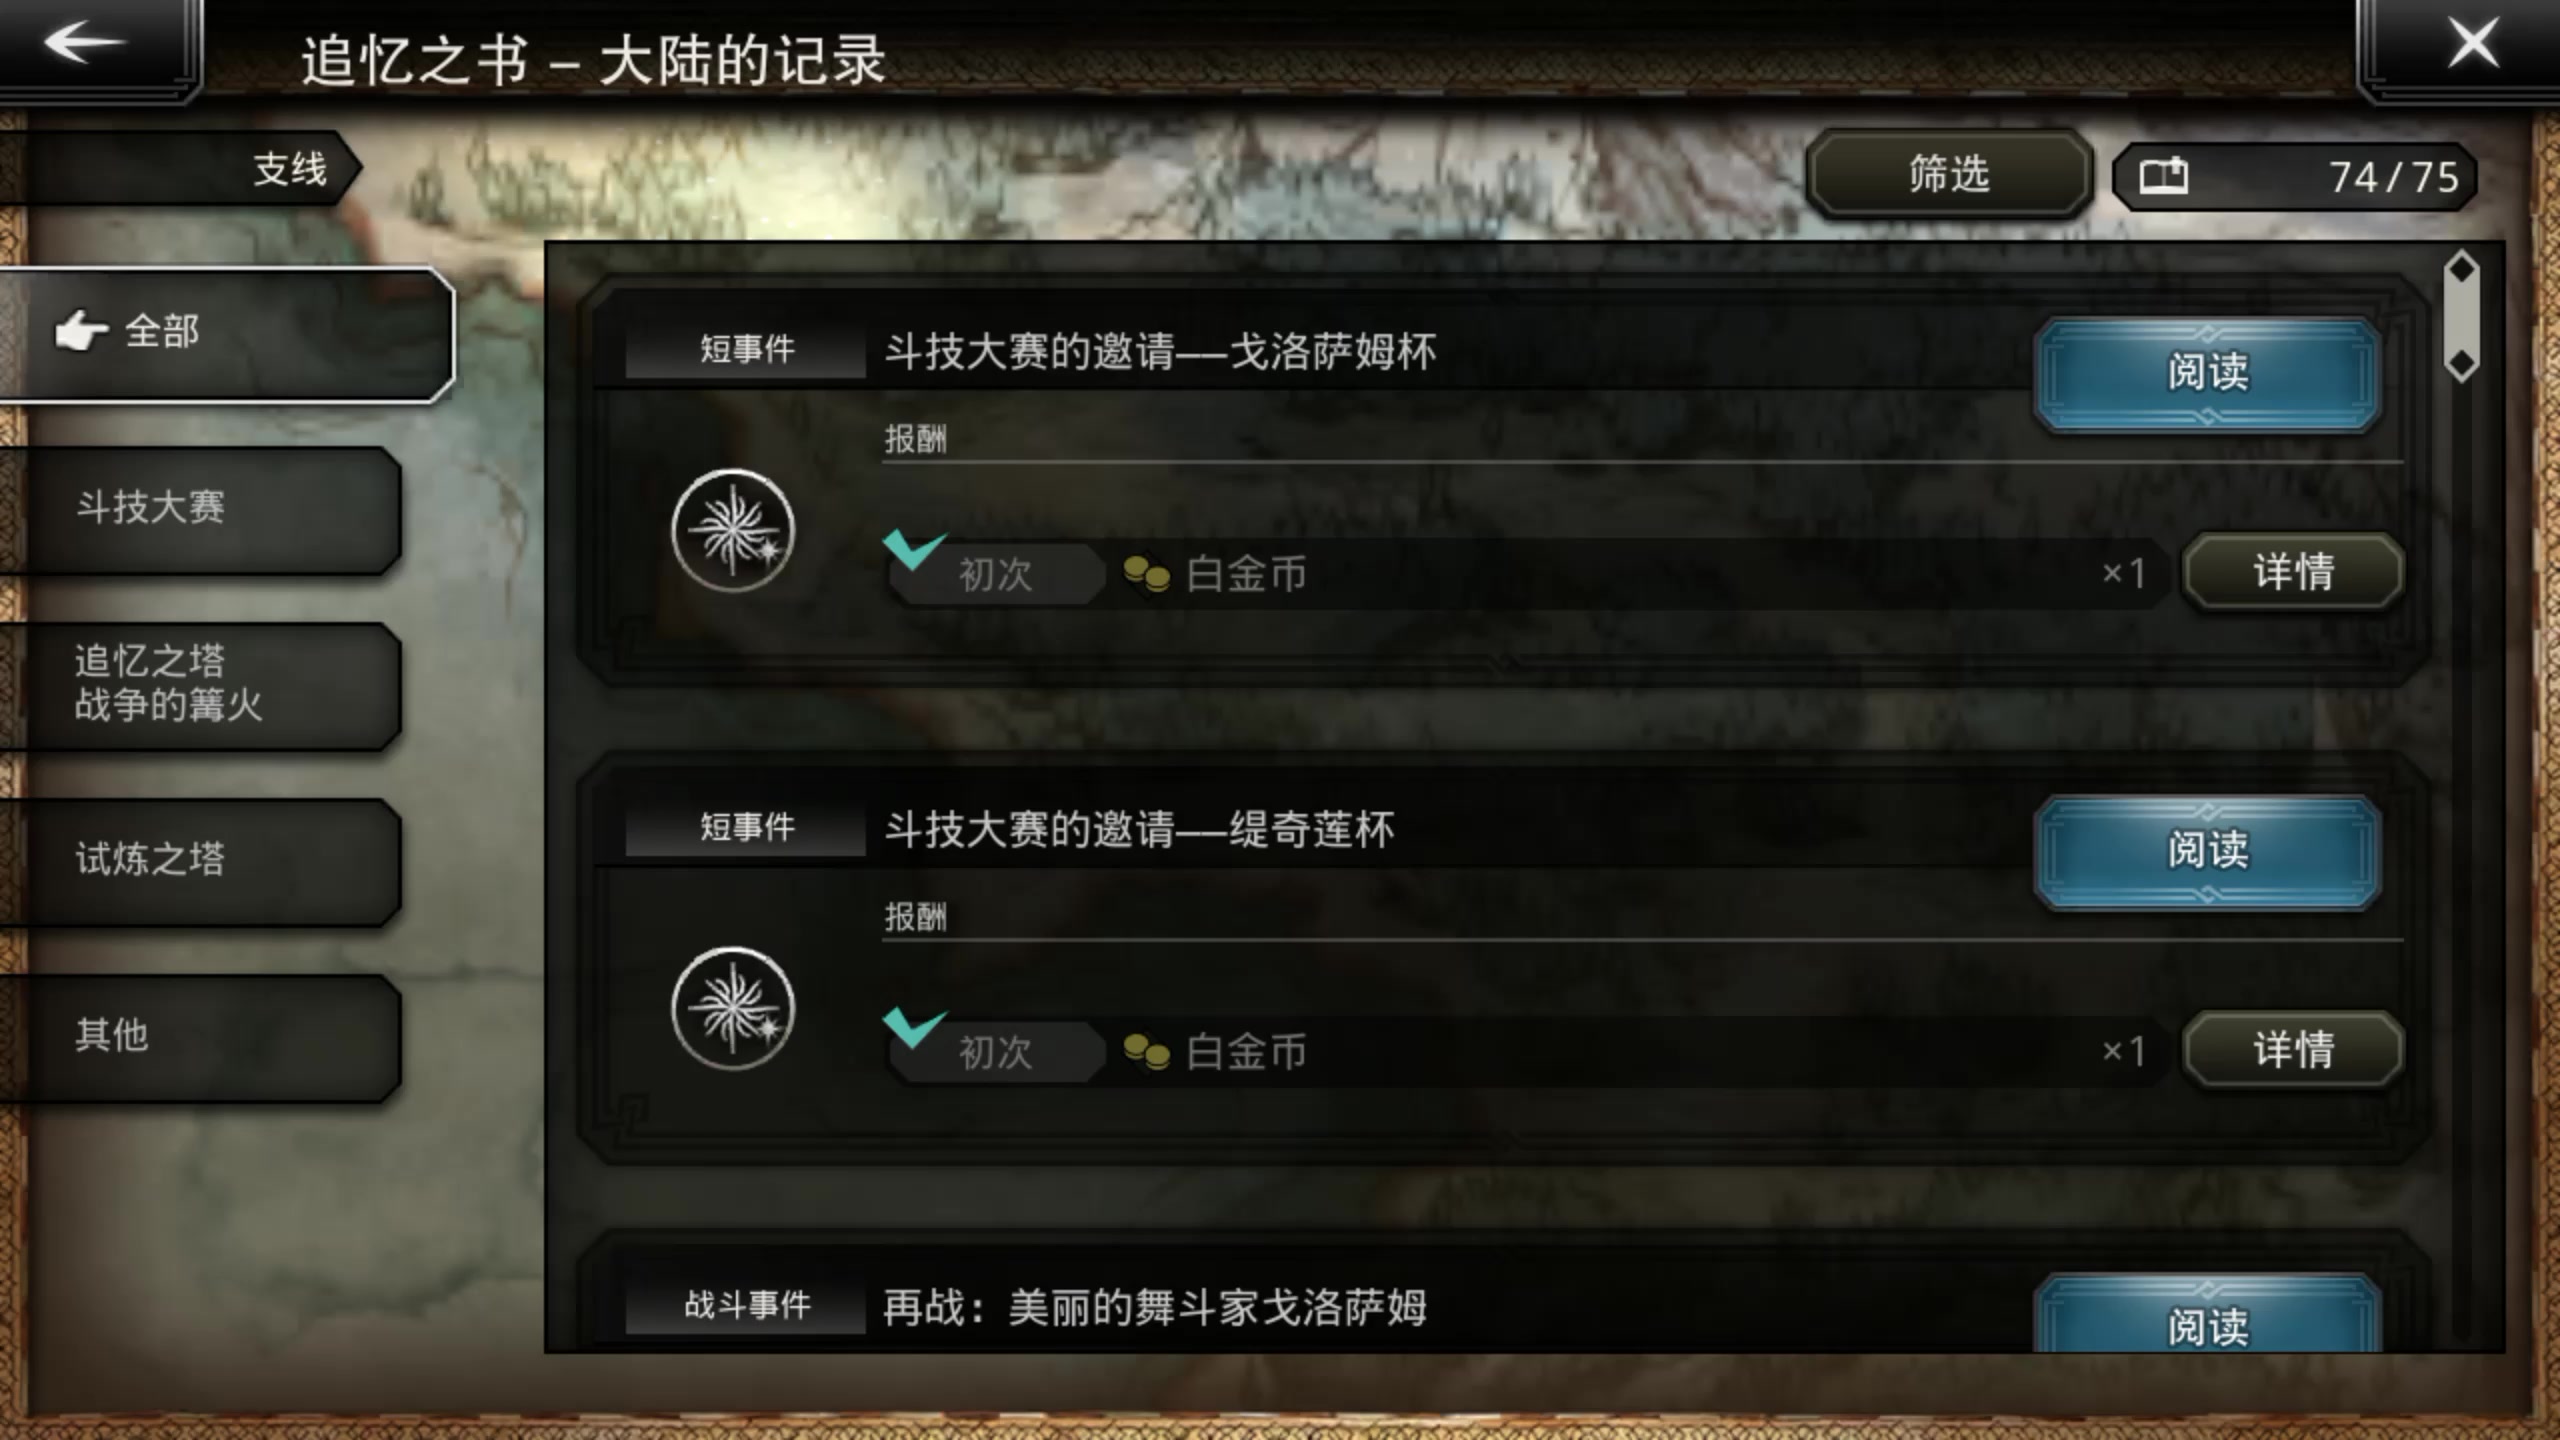Toggle the 初次 checkmark for 缇奇莲杯 reward

tap(914, 1027)
